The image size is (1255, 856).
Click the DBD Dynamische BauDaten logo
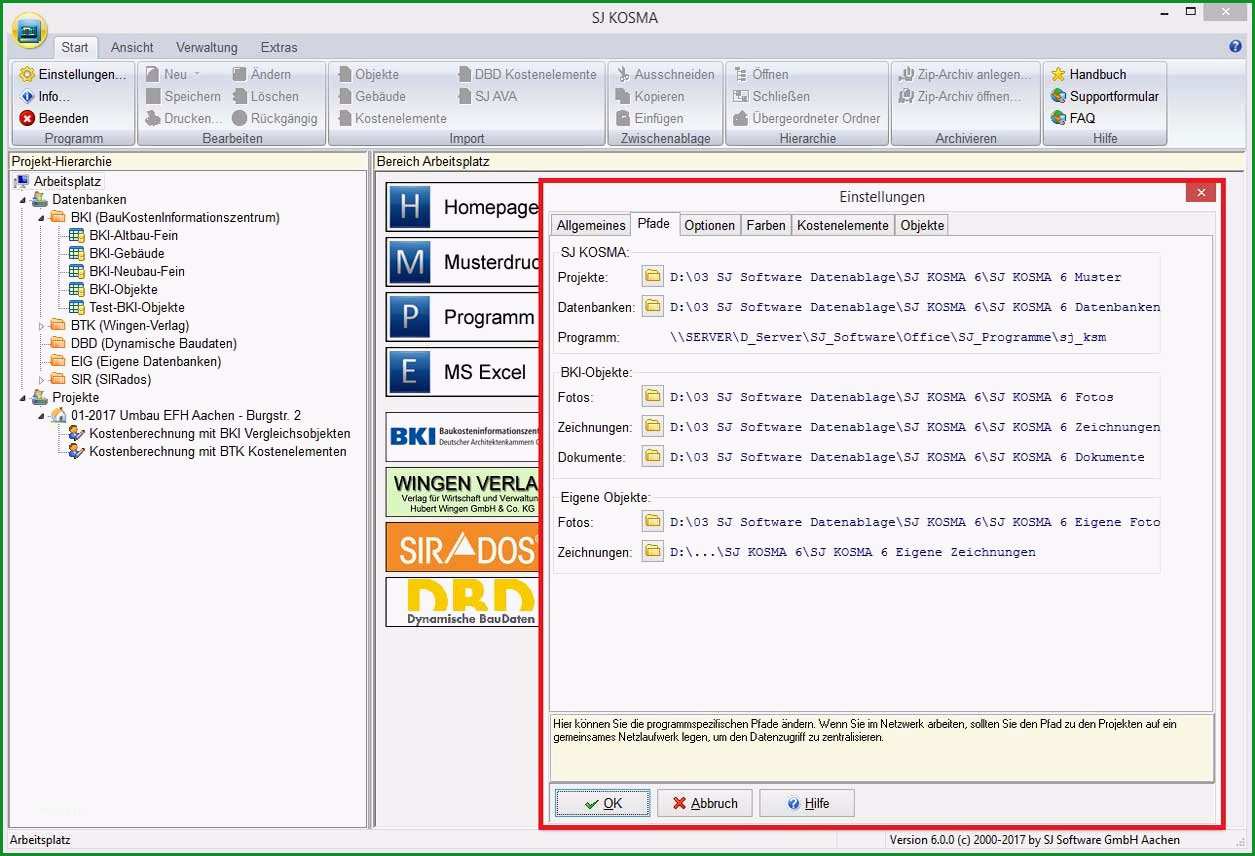[x=463, y=602]
